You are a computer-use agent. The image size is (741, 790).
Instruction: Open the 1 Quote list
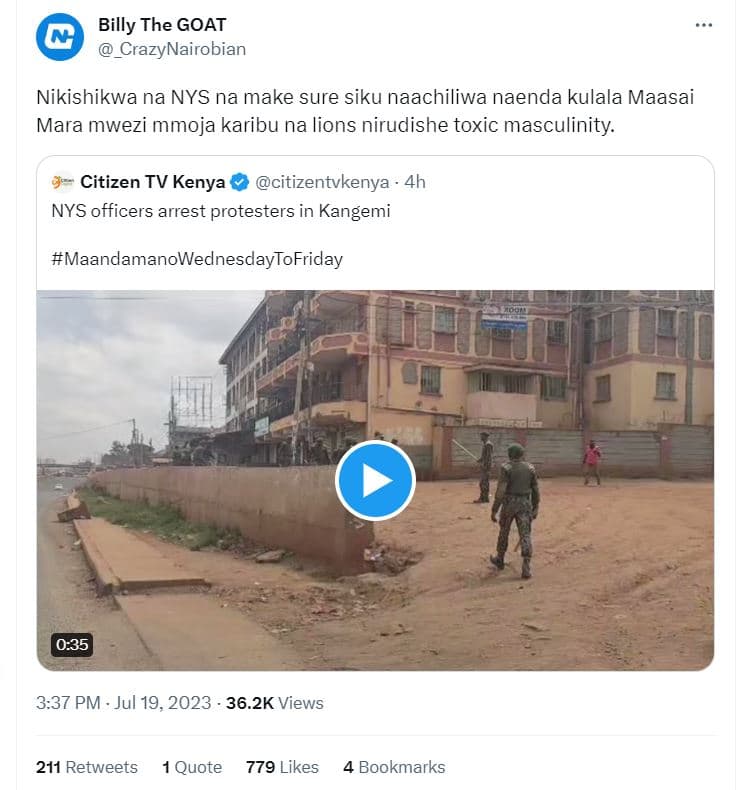coord(192,767)
